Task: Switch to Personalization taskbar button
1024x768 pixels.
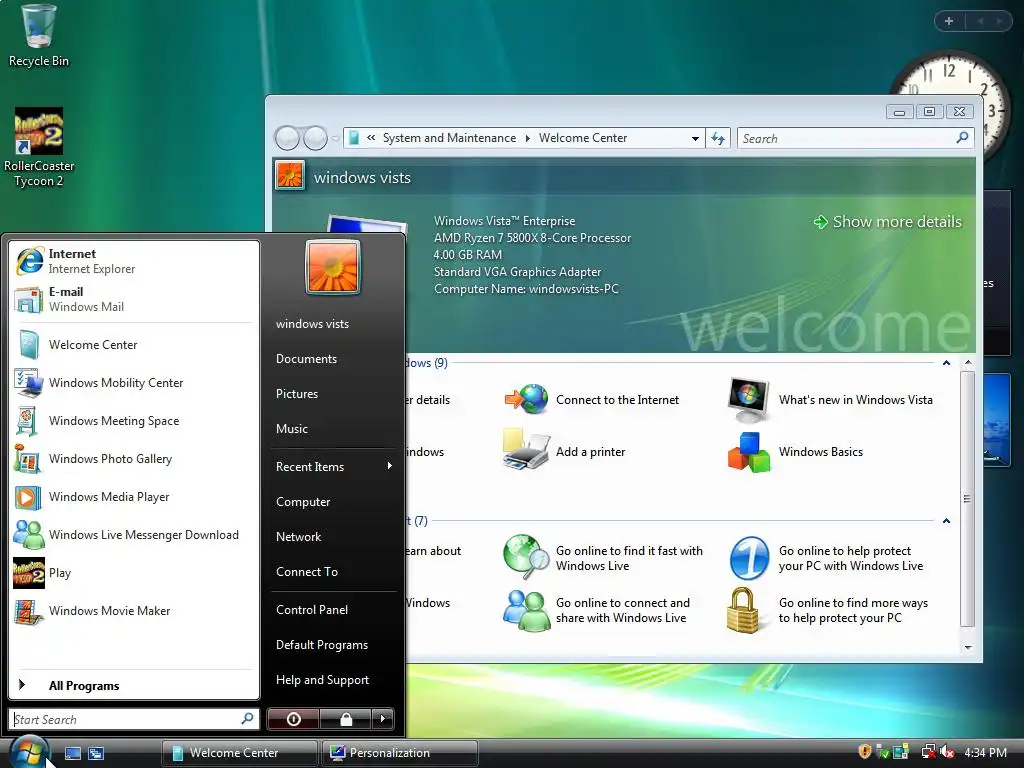Action: (x=400, y=753)
